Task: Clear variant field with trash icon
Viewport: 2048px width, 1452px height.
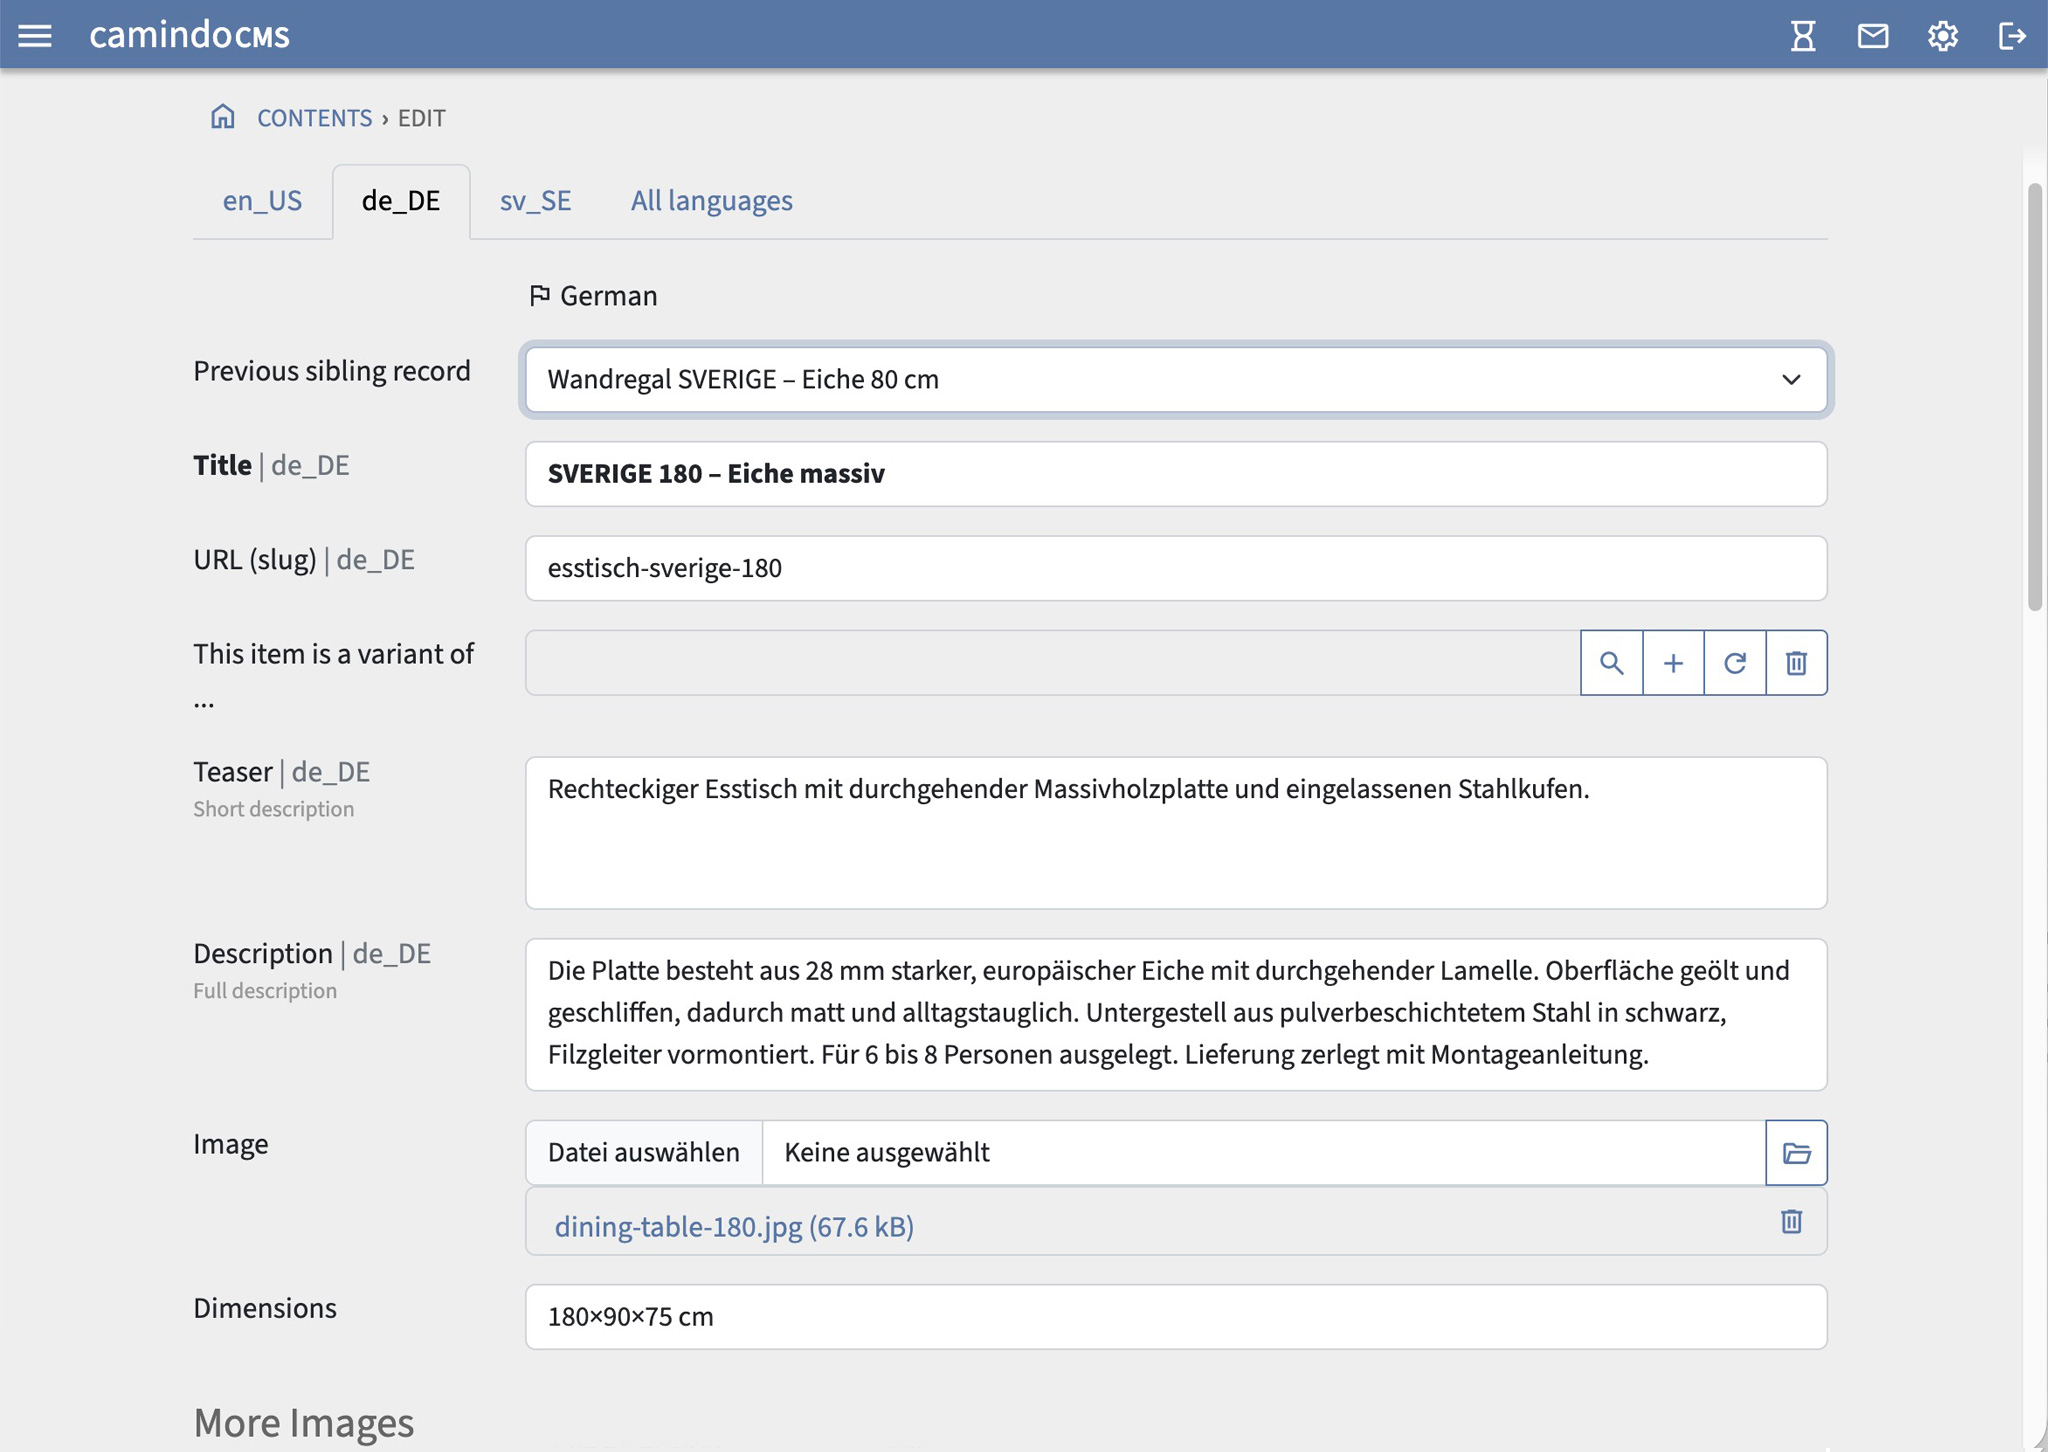Action: (x=1796, y=663)
